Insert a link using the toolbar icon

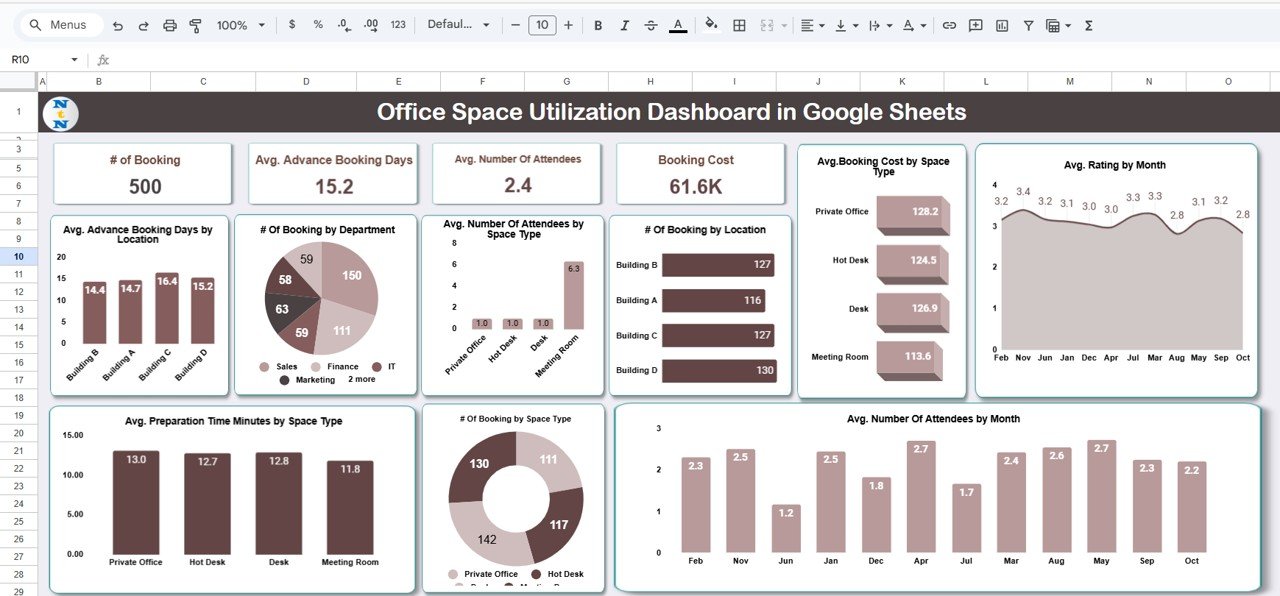point(949,25)
